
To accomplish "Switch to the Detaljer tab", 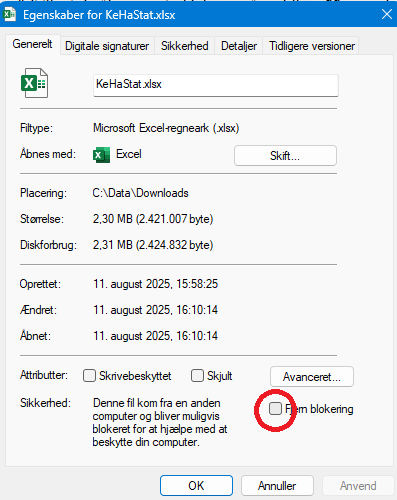I will (239, 46).
